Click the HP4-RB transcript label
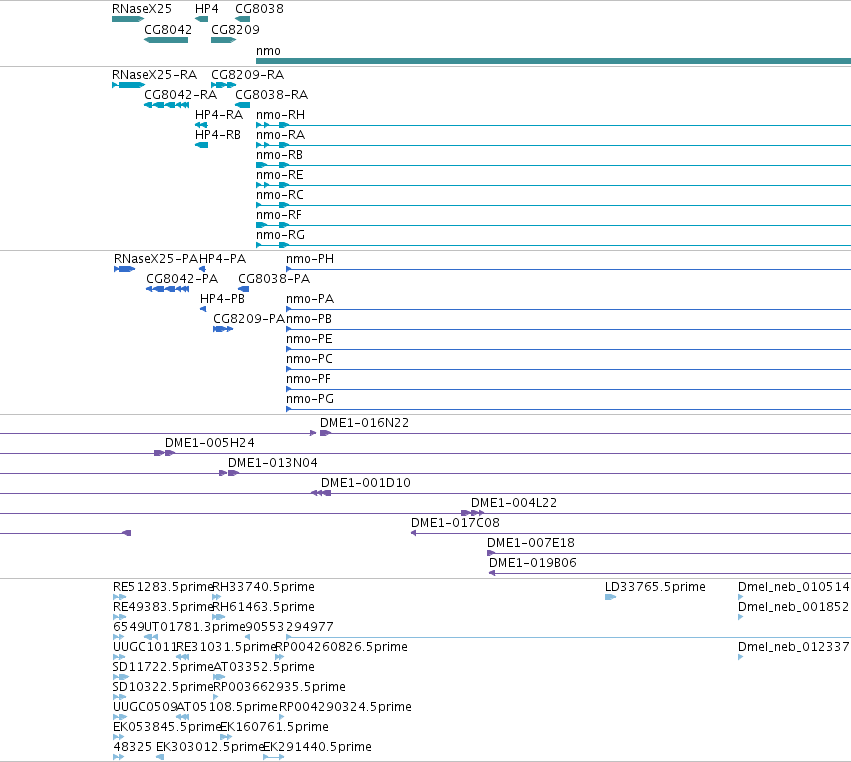This screenshot has height=762, width=851. pyautogui.click(x=218, y=135)
